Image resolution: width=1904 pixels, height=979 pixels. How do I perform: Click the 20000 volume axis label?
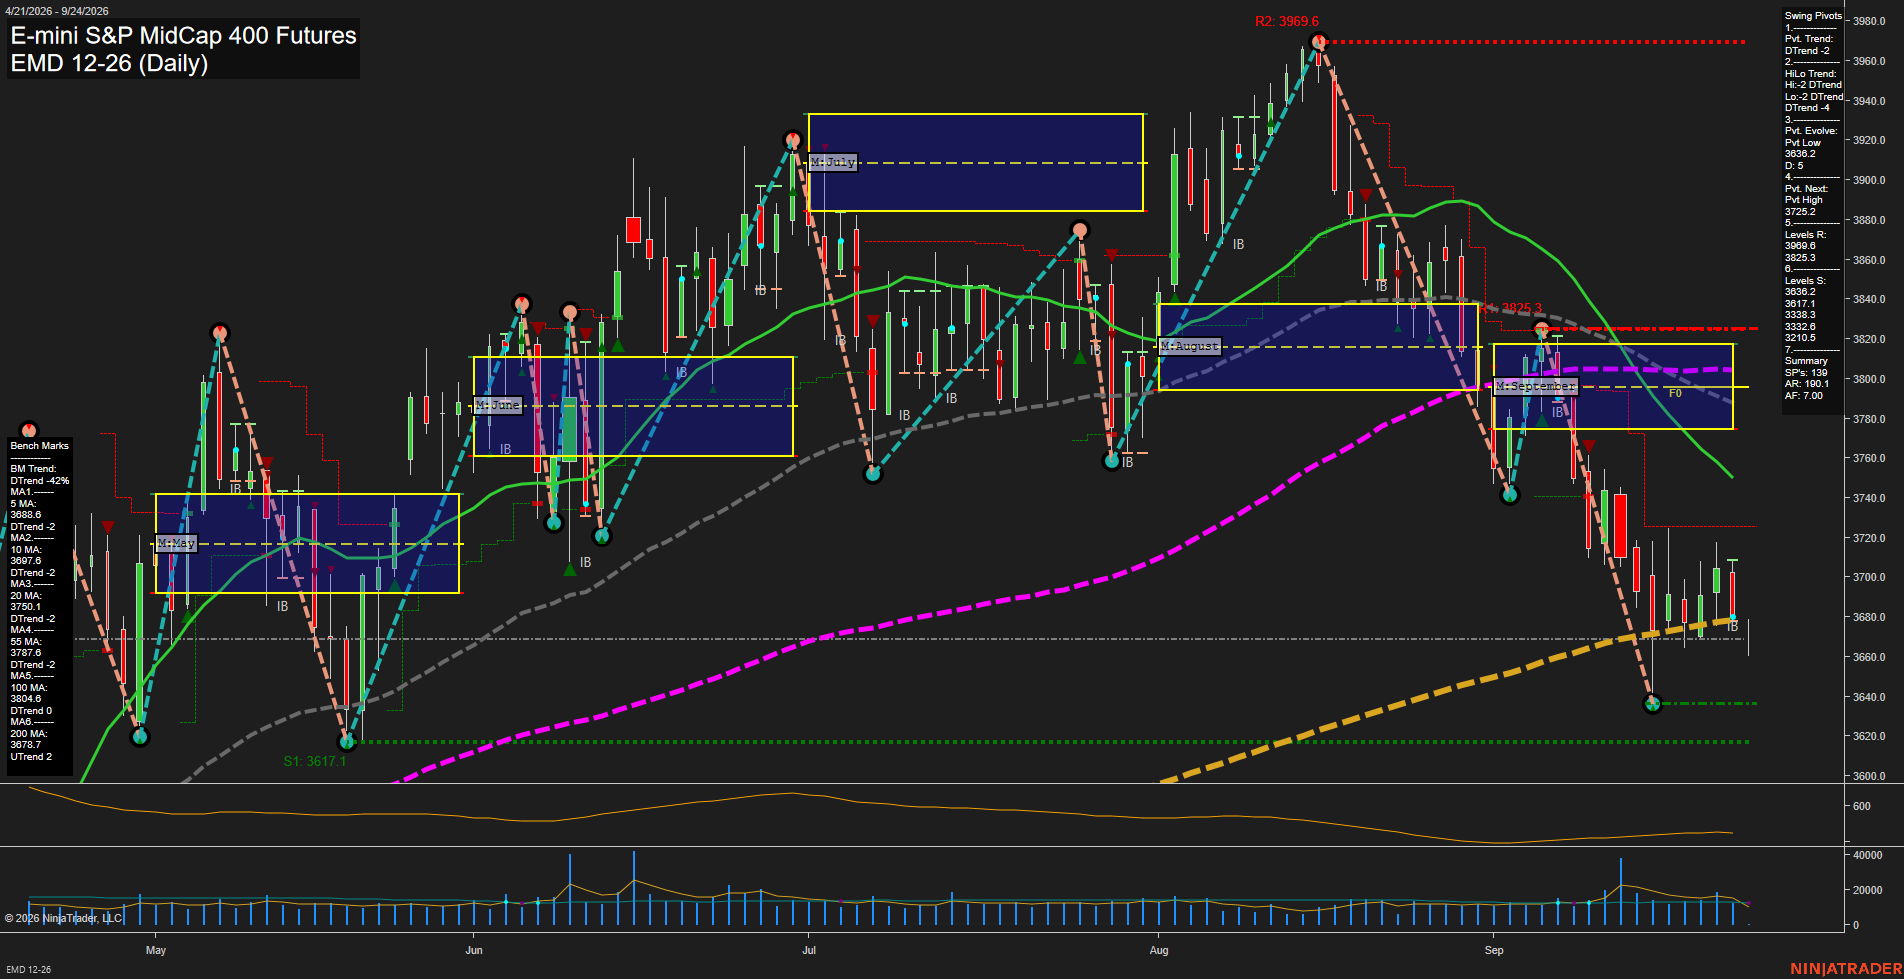click(x=1867, y=890)
